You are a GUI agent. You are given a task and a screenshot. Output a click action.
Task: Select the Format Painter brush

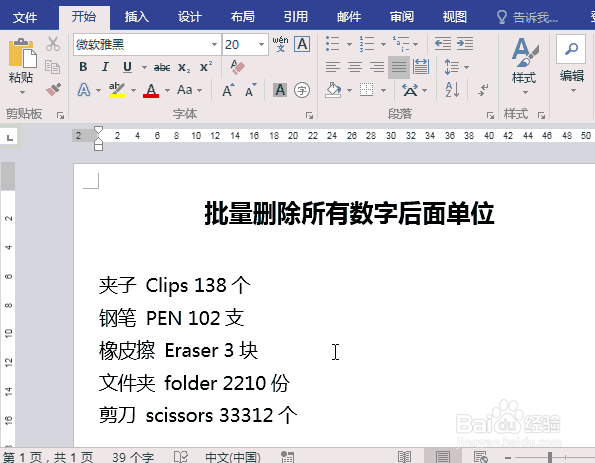point(53,90)
